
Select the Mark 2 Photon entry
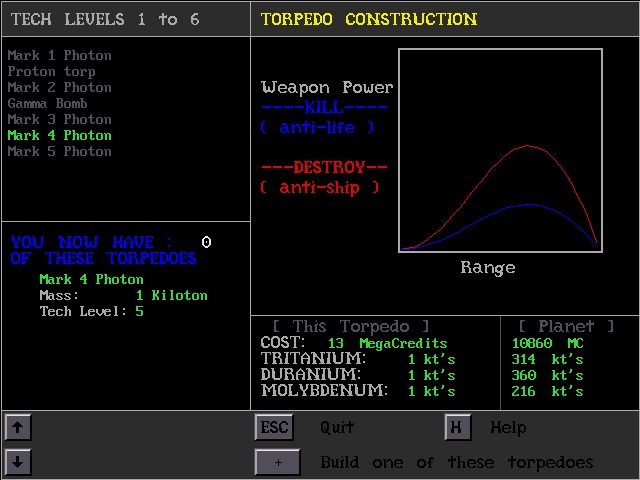(x=59, y=87)
